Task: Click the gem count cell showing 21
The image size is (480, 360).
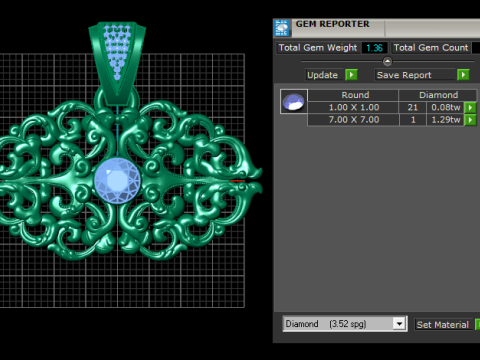Action: pyautogui.click(x=413, y=107)
